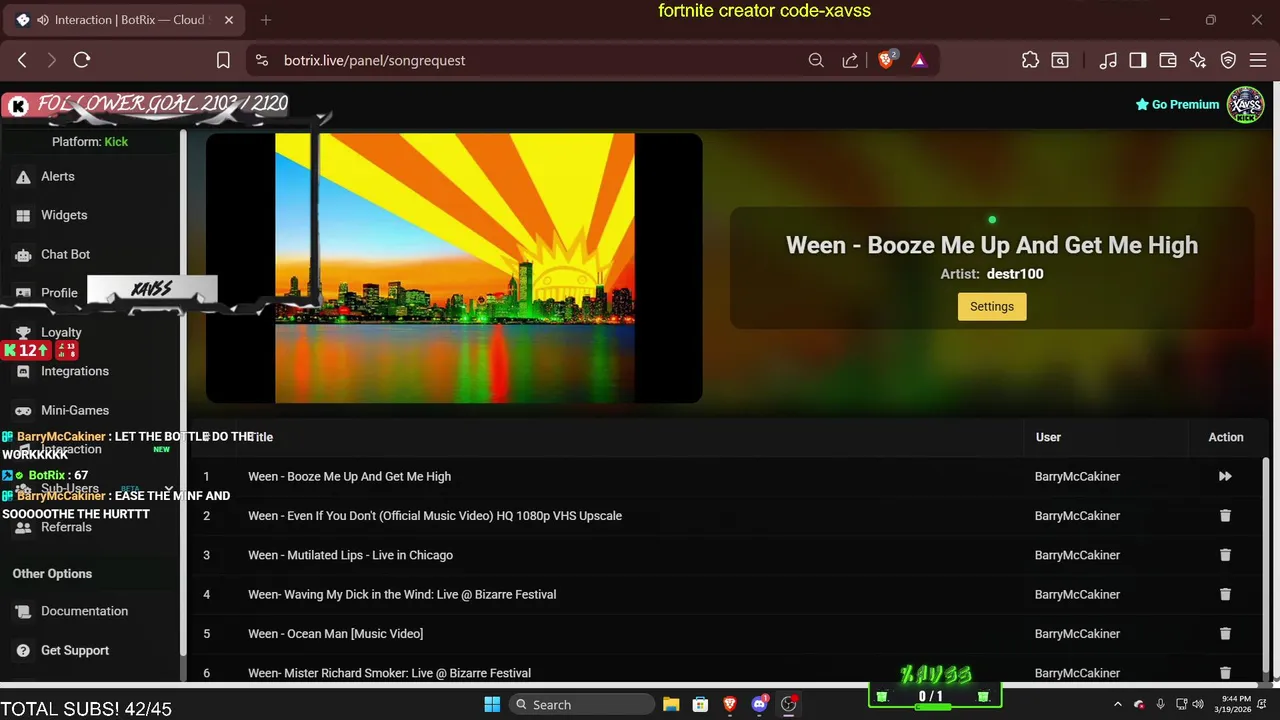The width and height of the screenshot is (1280, 720).
Task: Delete the Even If You Don't song
Action: (1225, 516)
